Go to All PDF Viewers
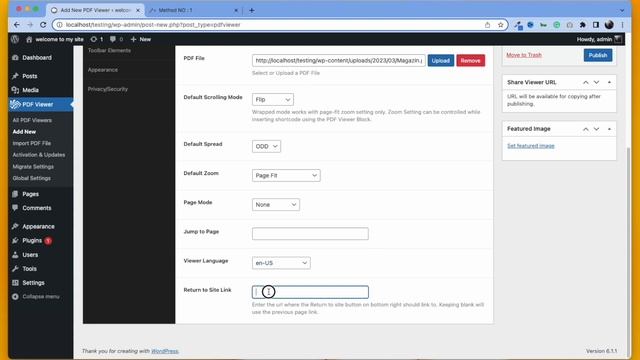 point(32,120)
